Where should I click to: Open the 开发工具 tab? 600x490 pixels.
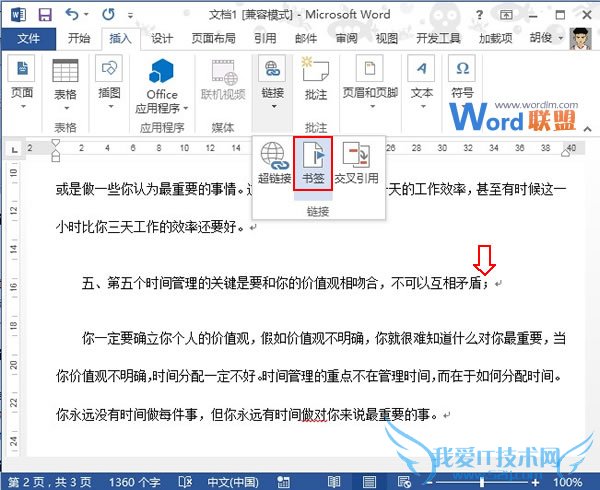point(438,39)
